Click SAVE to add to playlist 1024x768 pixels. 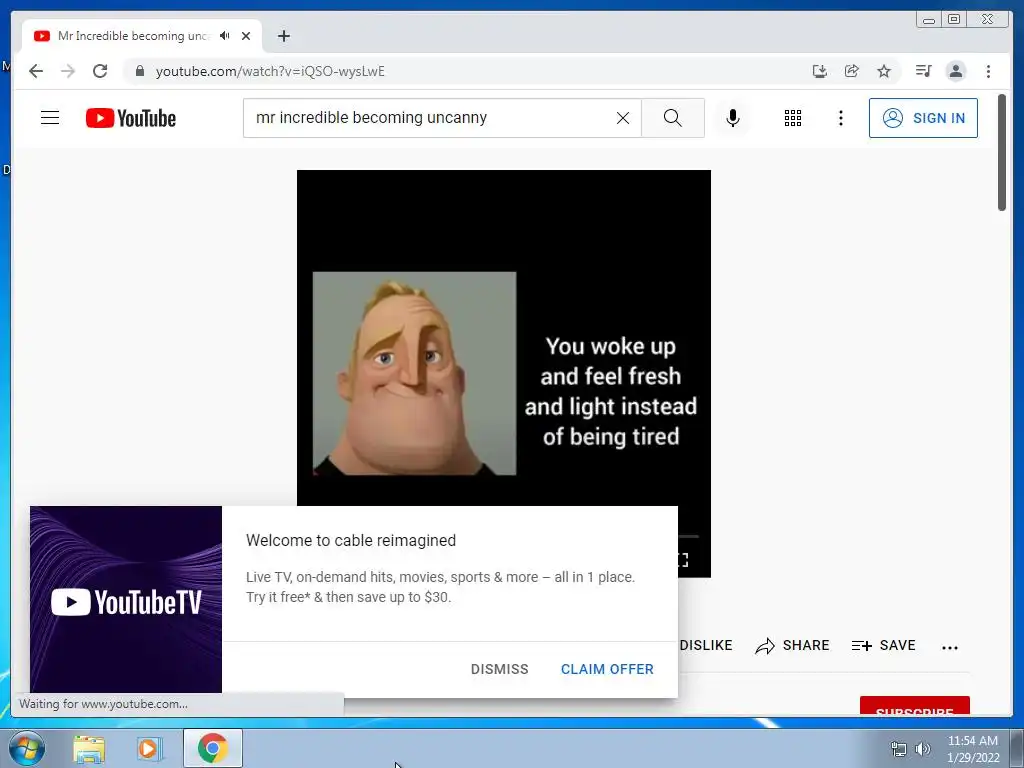tap(884, 645)
